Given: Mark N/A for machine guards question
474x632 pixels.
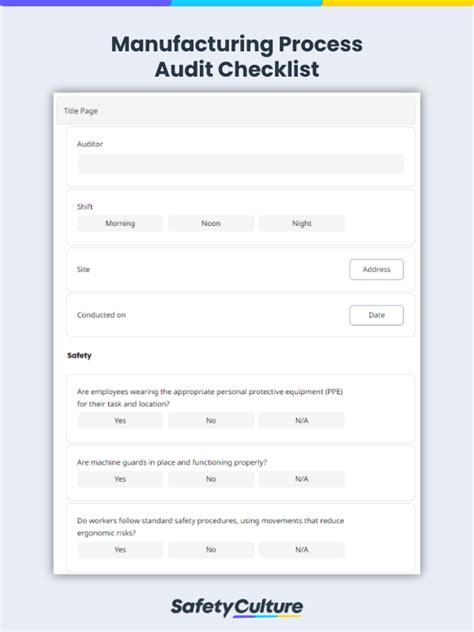Looking at the screenshot, I should pos(301,479).
